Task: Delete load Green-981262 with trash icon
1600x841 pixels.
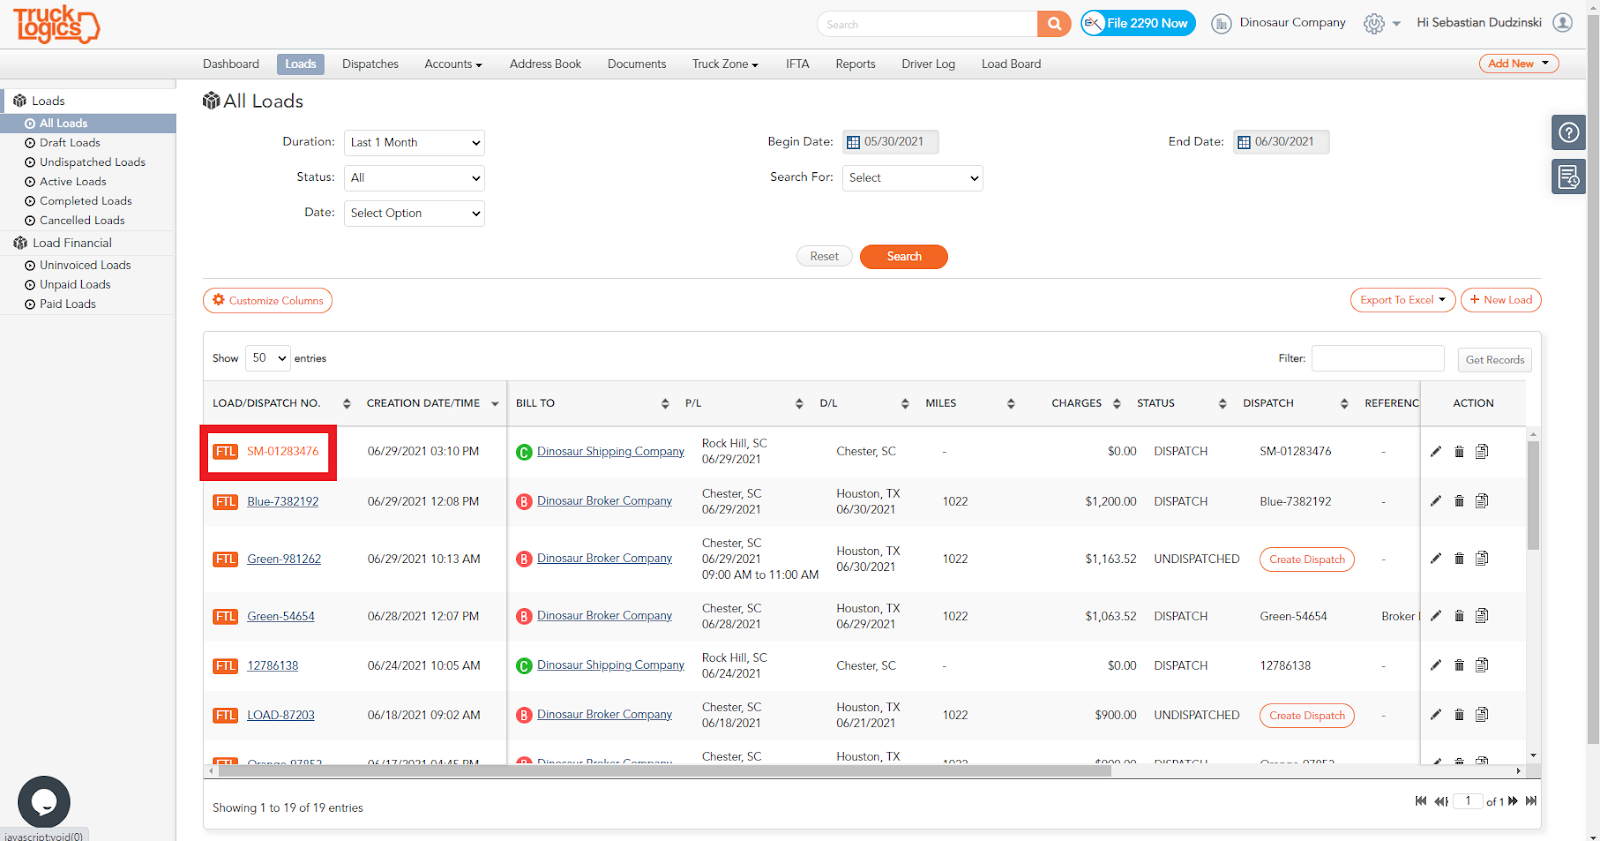Action: (1459, 559)
